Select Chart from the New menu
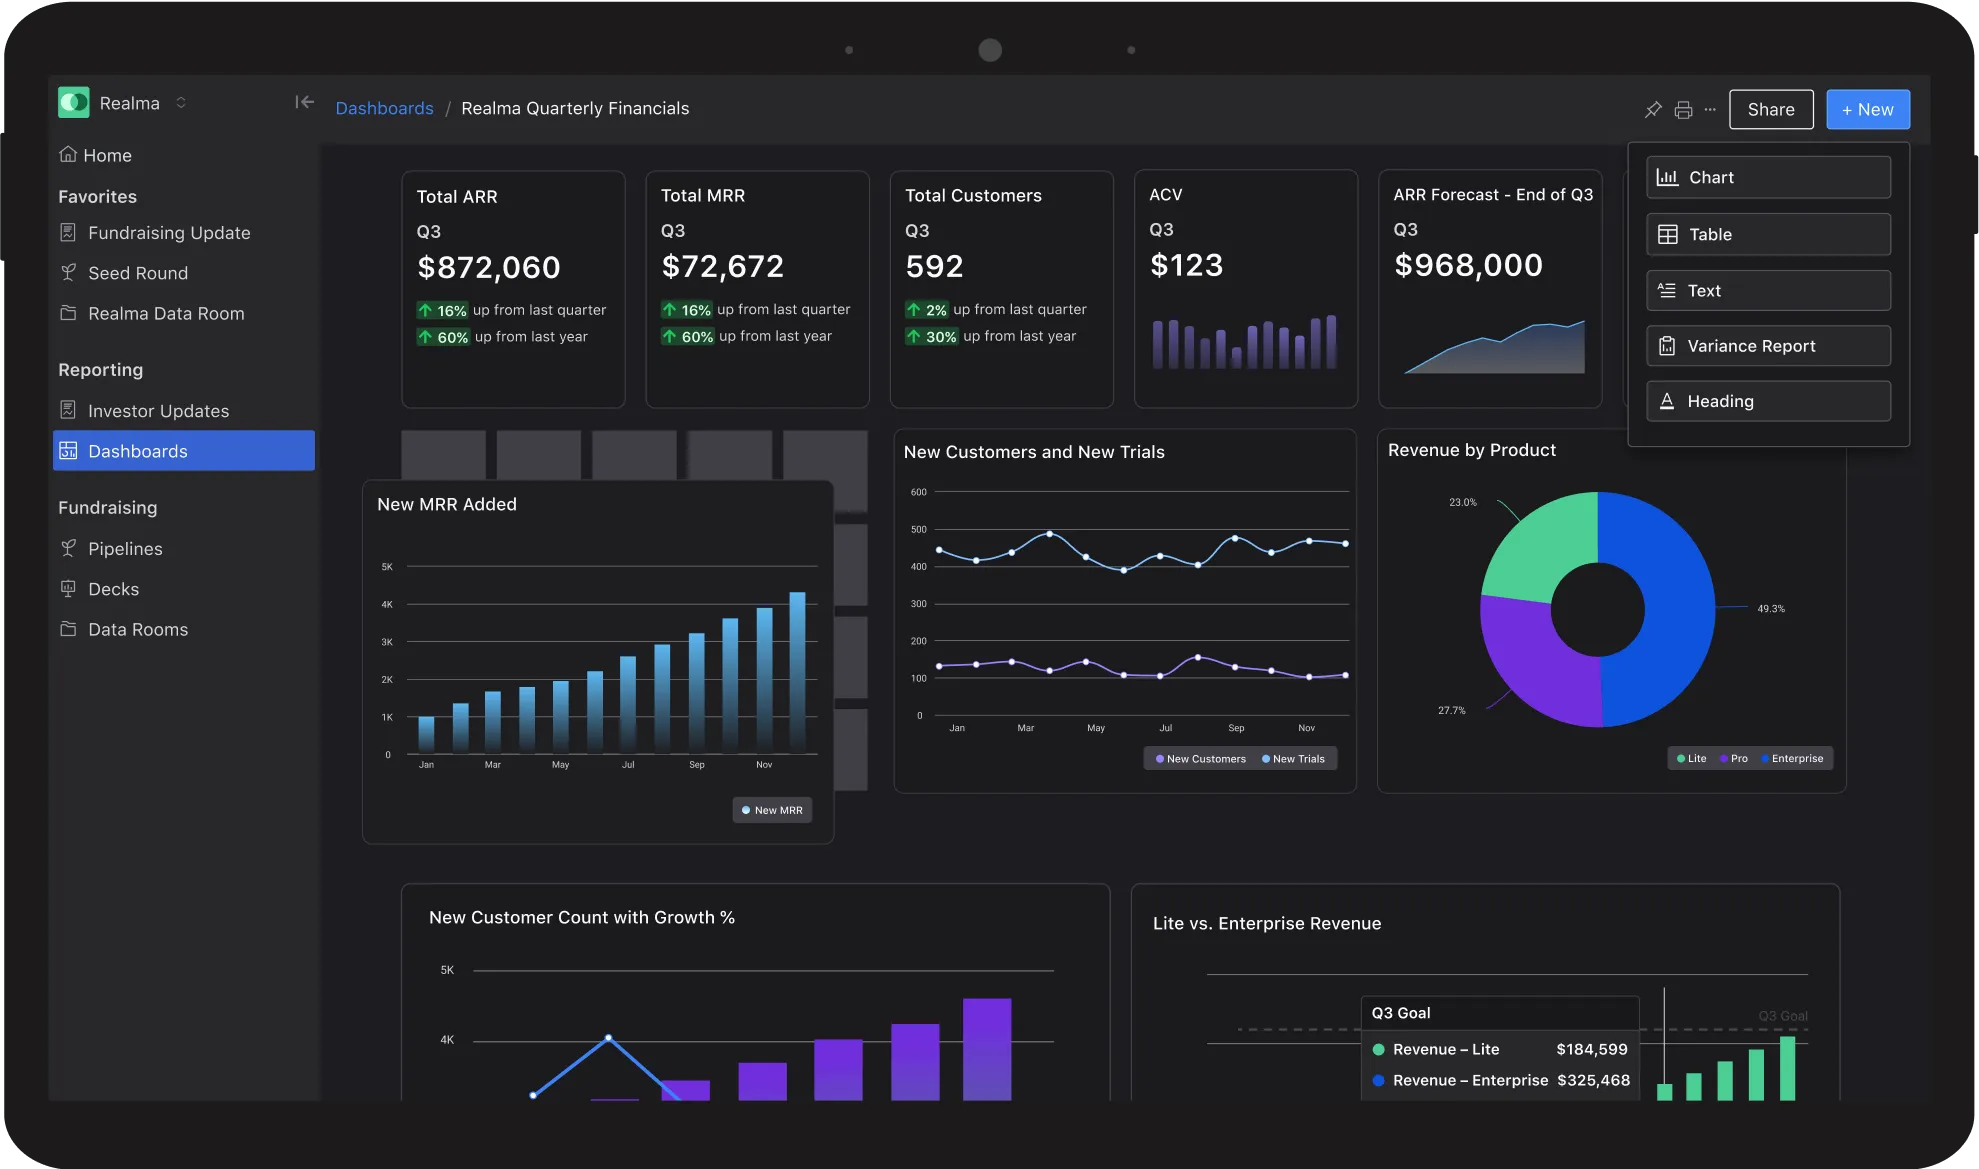The height and width of the screenshot is (1169, 1979). [x=1768, y=178]
